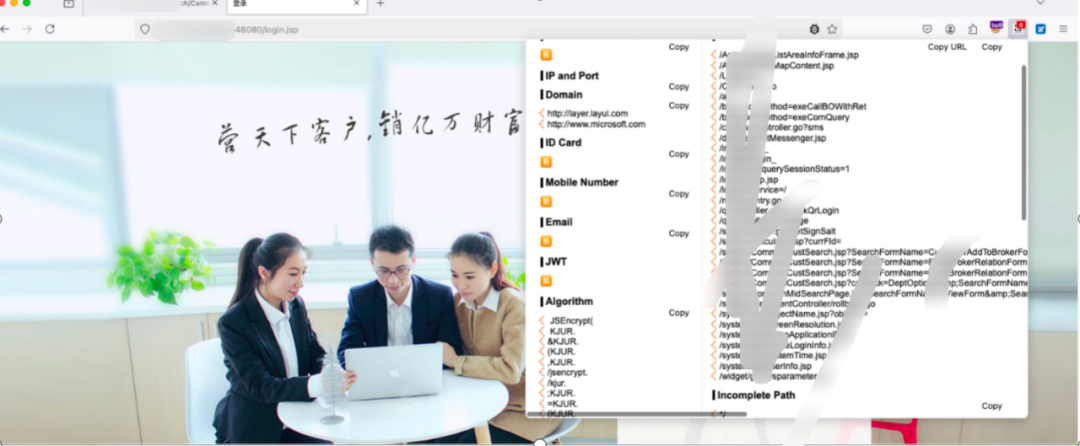The width and height of the screenshot is (1080, 446).
Task: Click the path containing MidSearchPage
Action: [873, 293]
